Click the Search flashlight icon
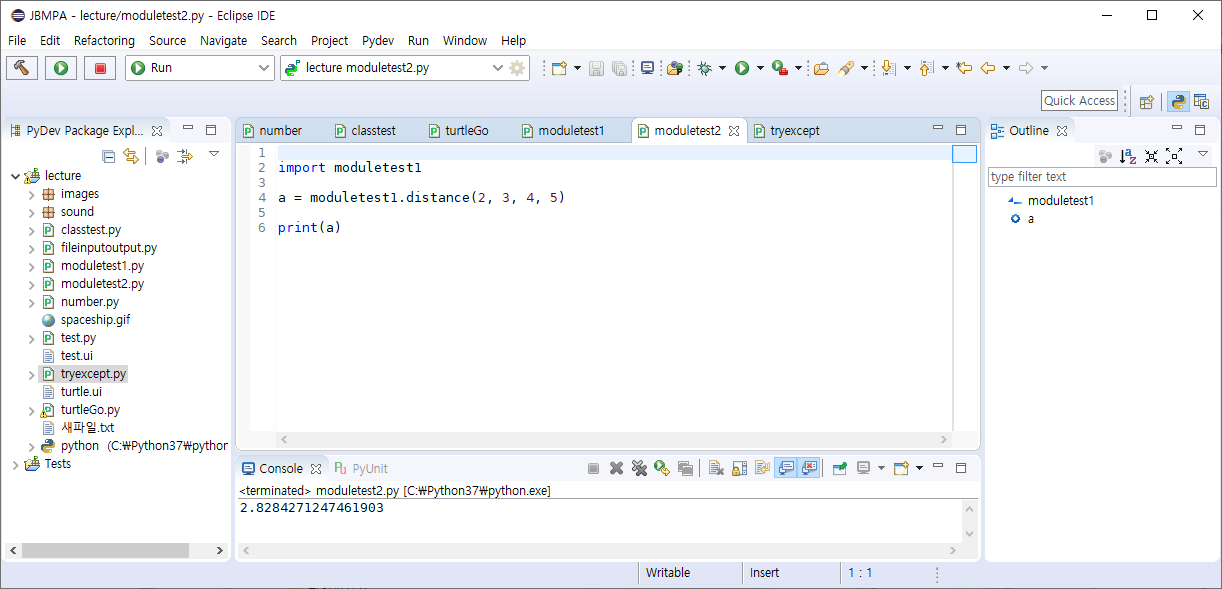1222x589 pixels. [x=846, y=68]
